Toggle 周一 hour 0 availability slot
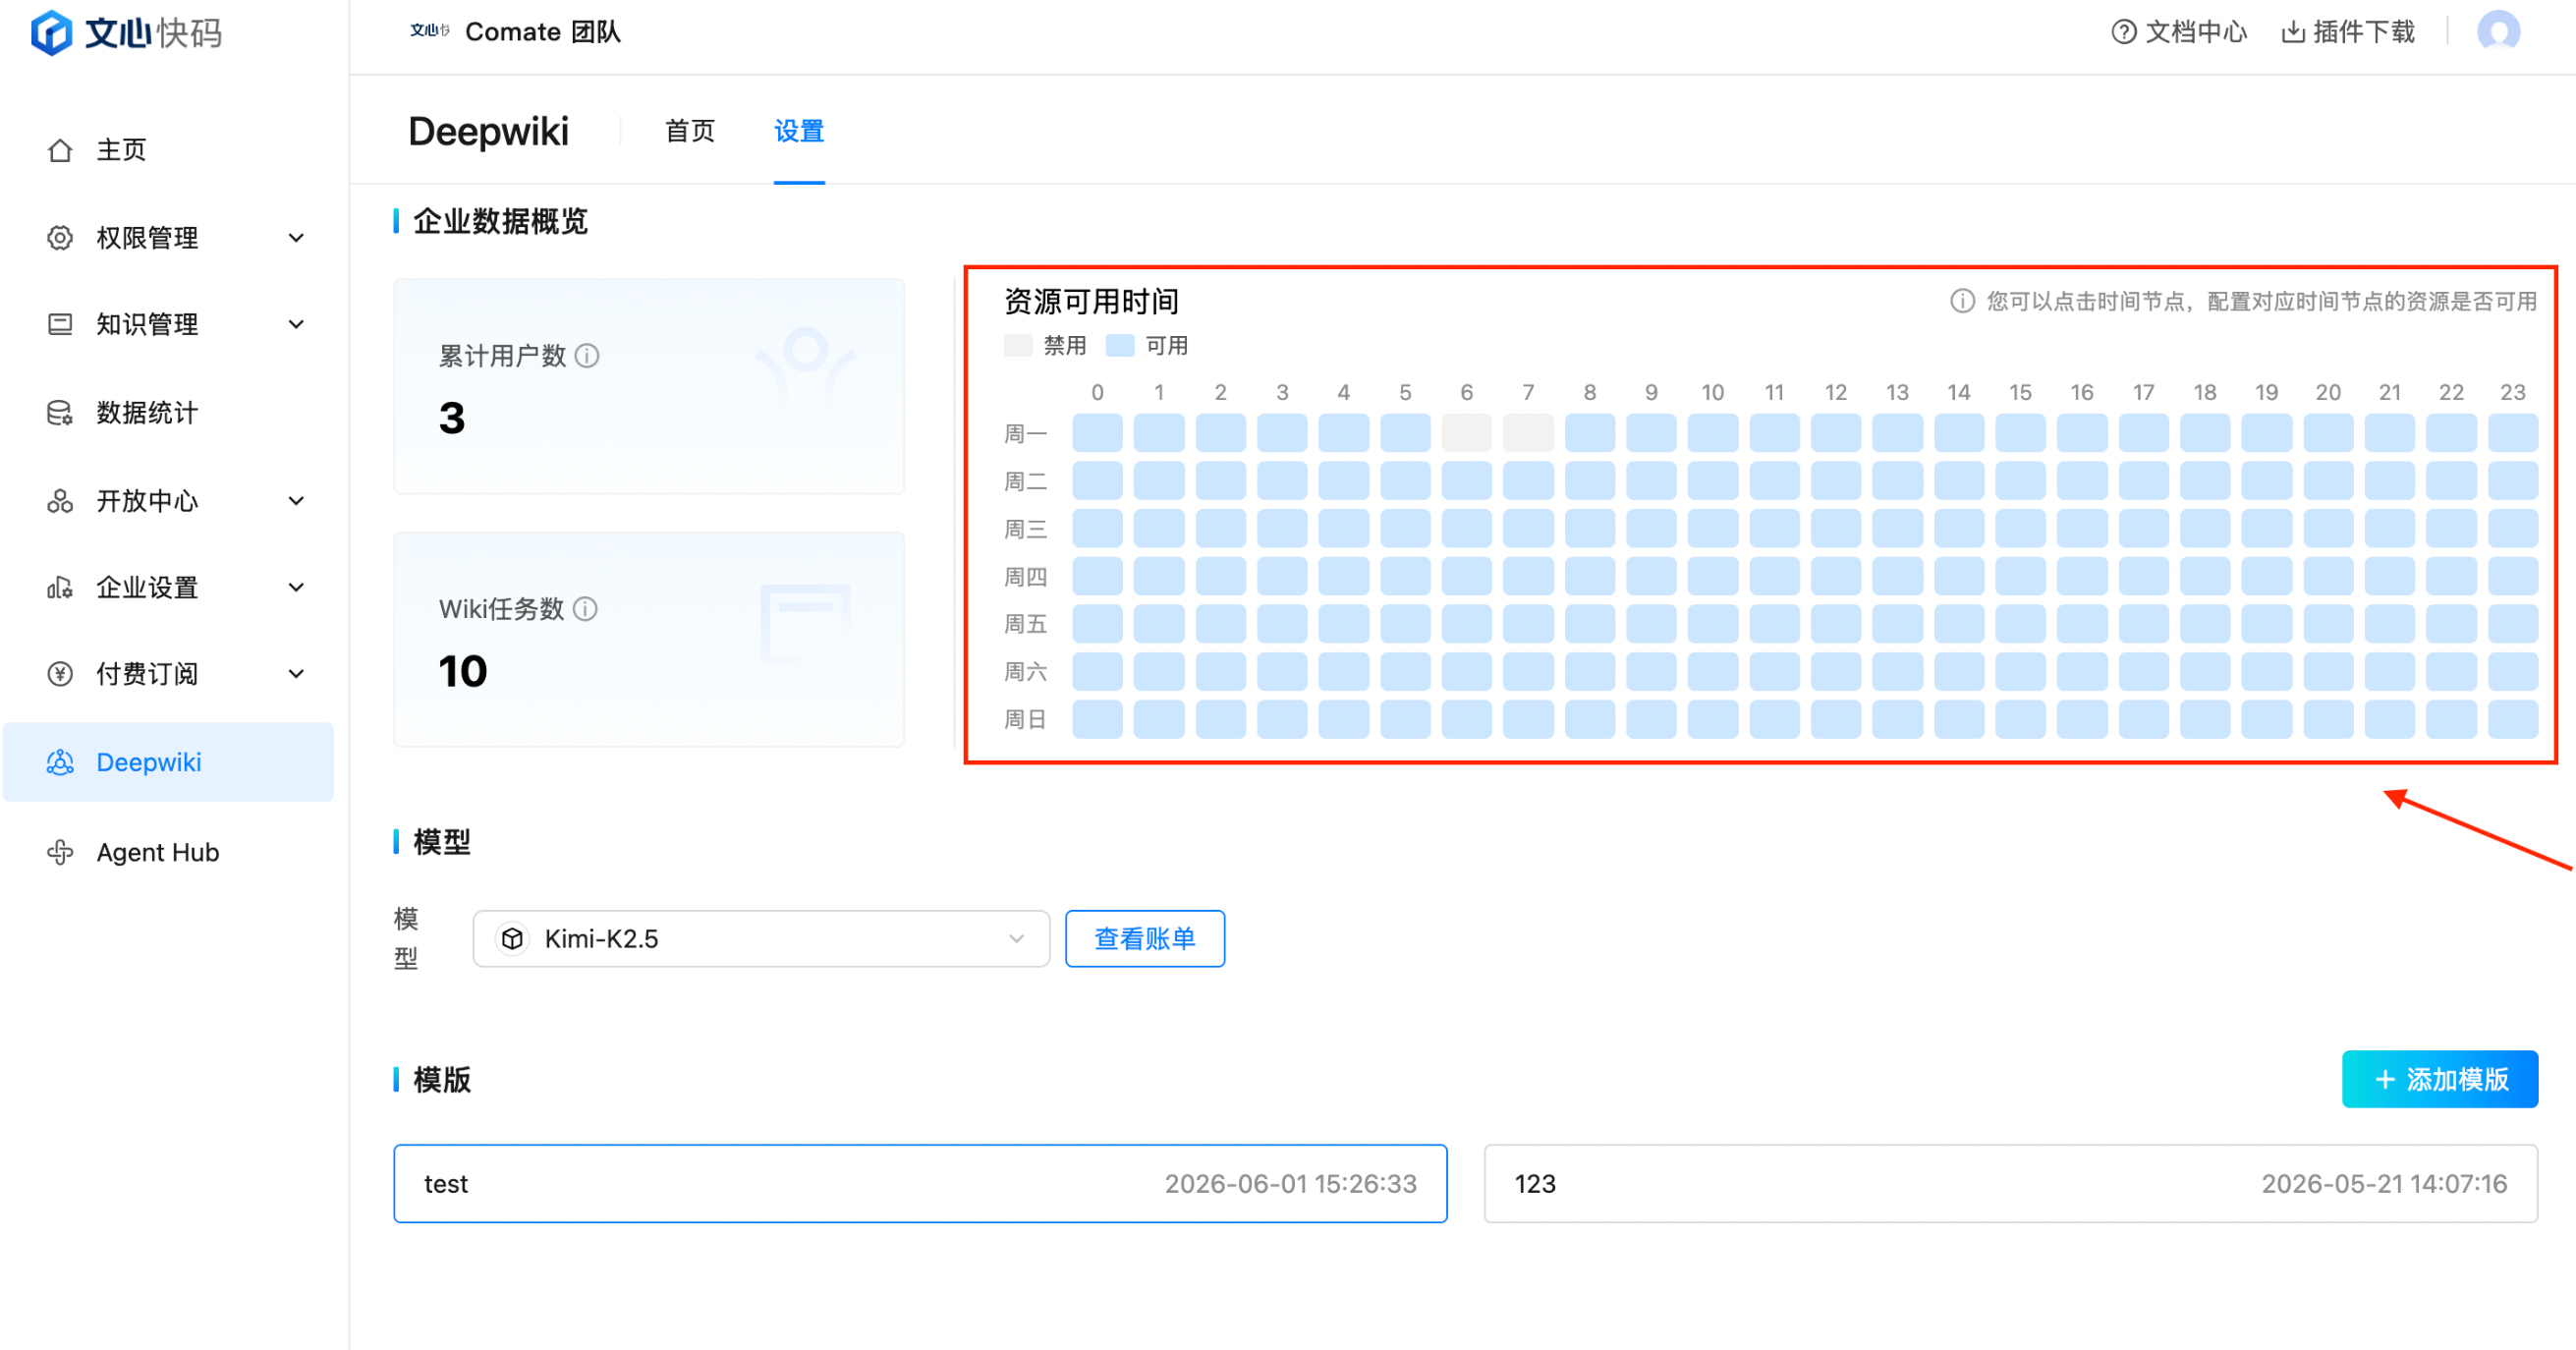Viewport: 2576px width, 1350px height. pyautogui.click(x=1097, y=433)
